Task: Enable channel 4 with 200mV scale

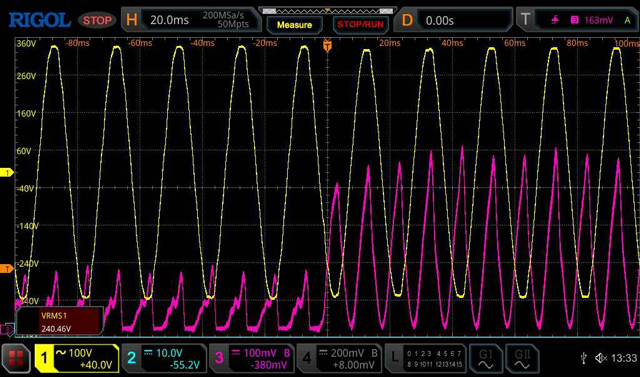Action: pyautogui.click(x=339, y=358)
